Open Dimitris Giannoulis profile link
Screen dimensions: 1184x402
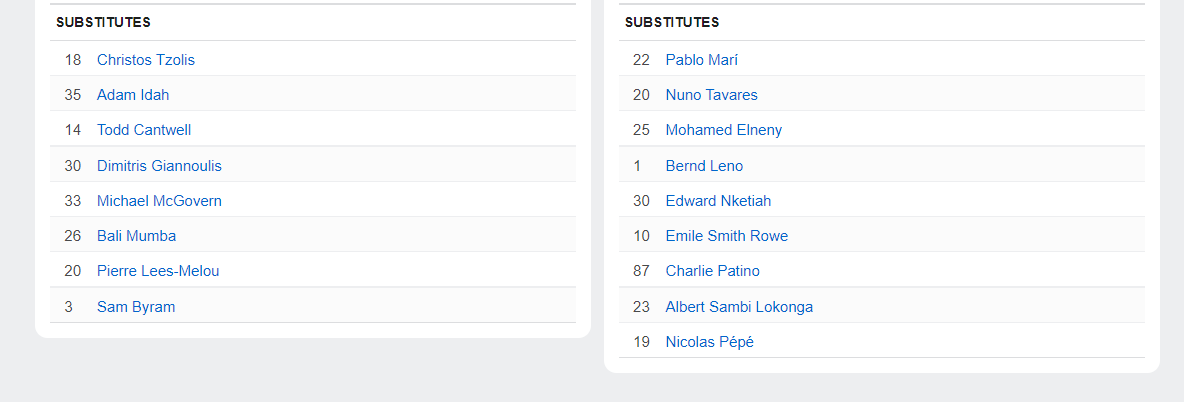[x=159, y=166]
